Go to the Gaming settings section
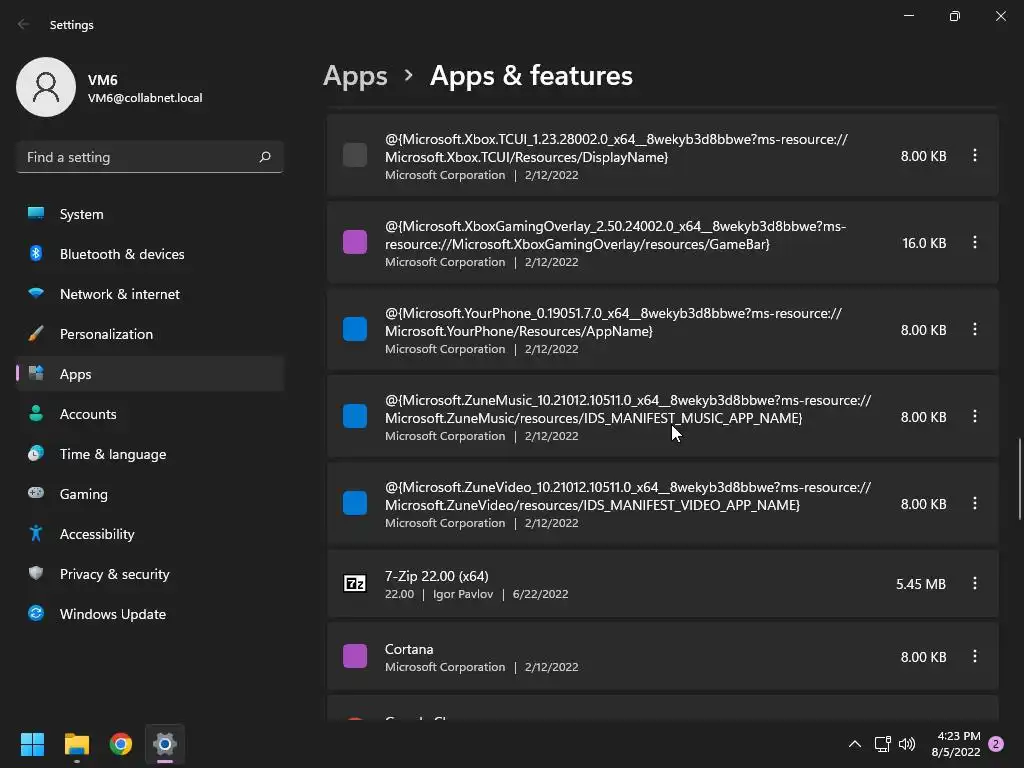This screenshot has height=768, width=1024. click(84, 494)
